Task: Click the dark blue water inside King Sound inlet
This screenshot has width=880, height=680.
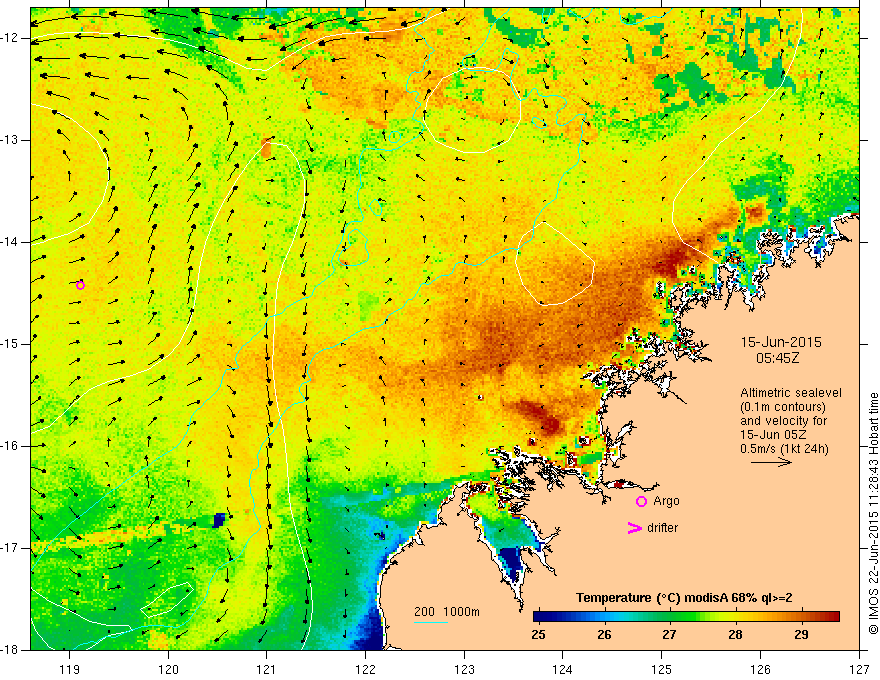Action: [x=511, y=564]
